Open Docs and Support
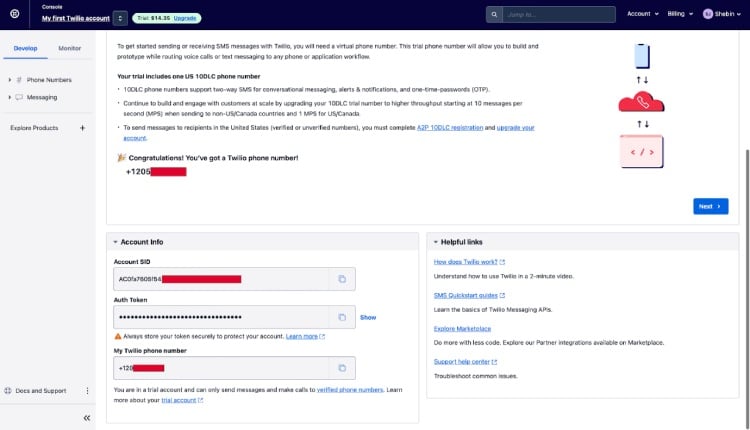Image resolution: width=750 pixels, height=430 pixels. click(41, 391)
